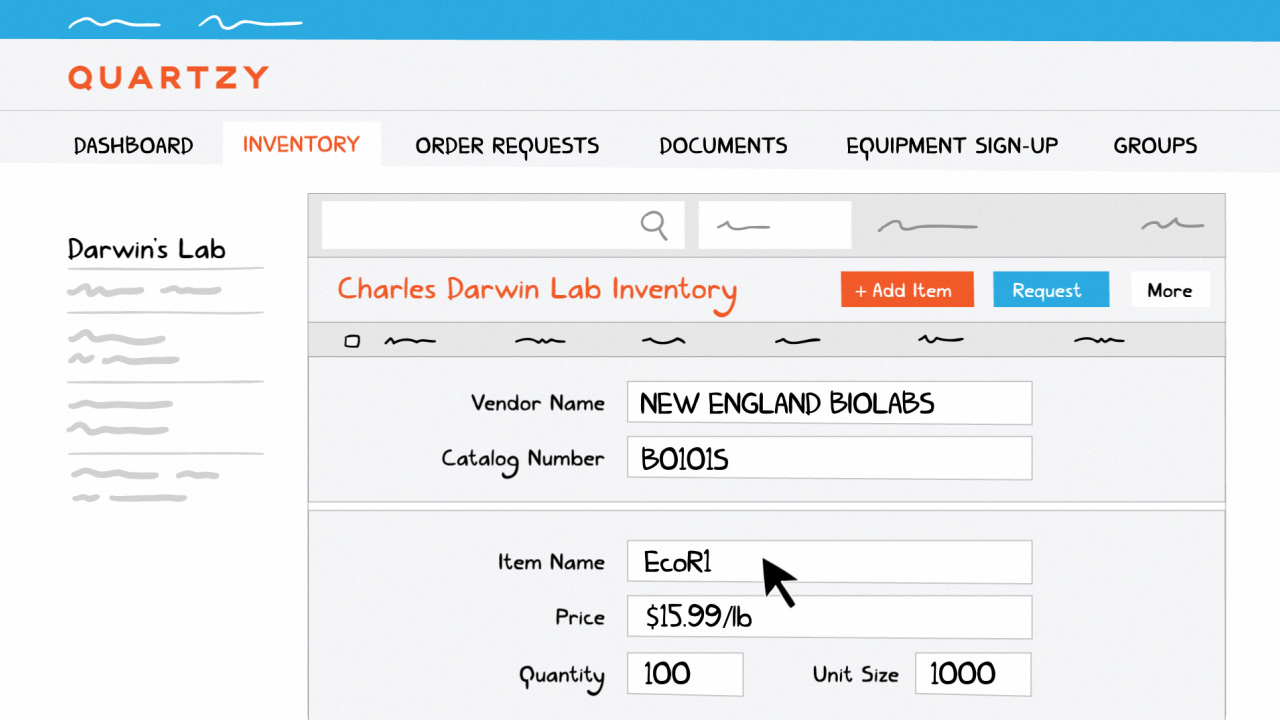Edit the Vendor Name field
The height and width of the screenshot is (720, 1280).
(x=829, y=403)
